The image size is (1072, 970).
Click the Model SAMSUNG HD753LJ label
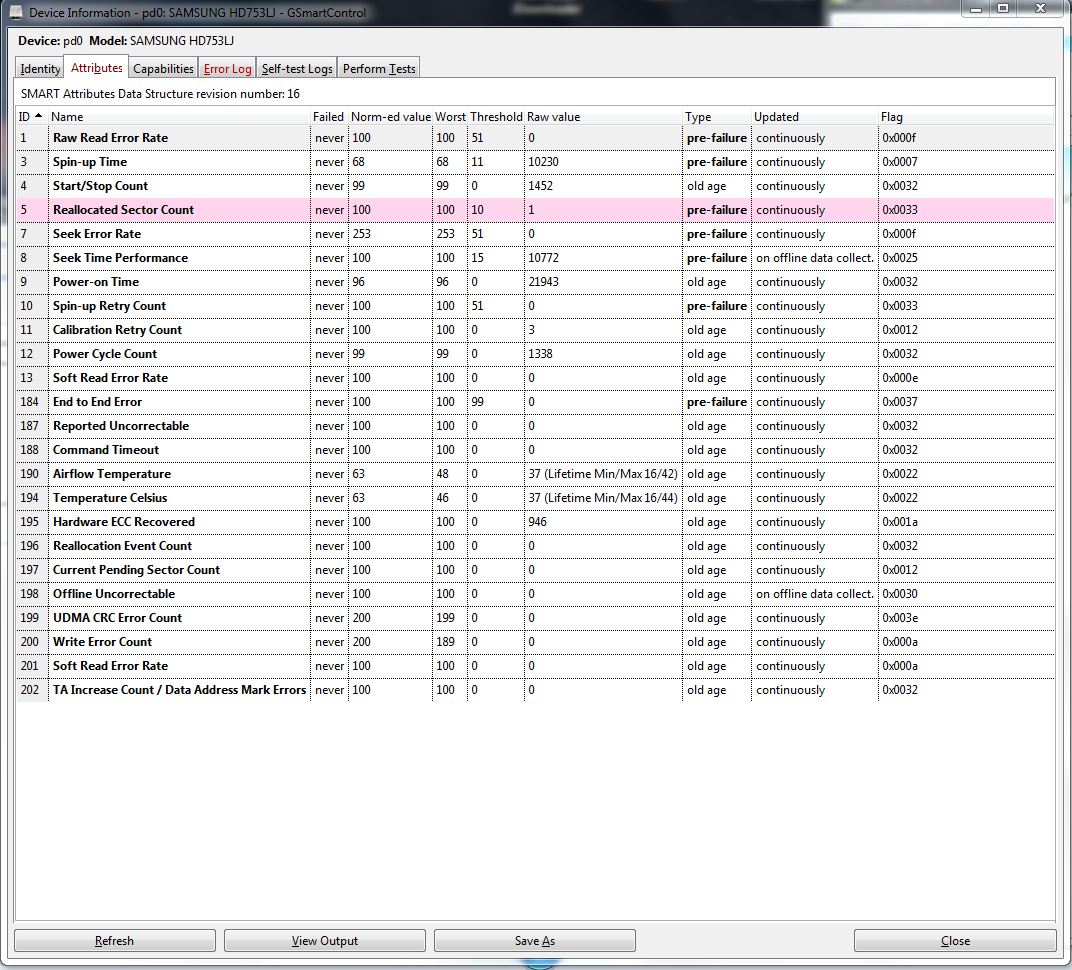point(161,40)
